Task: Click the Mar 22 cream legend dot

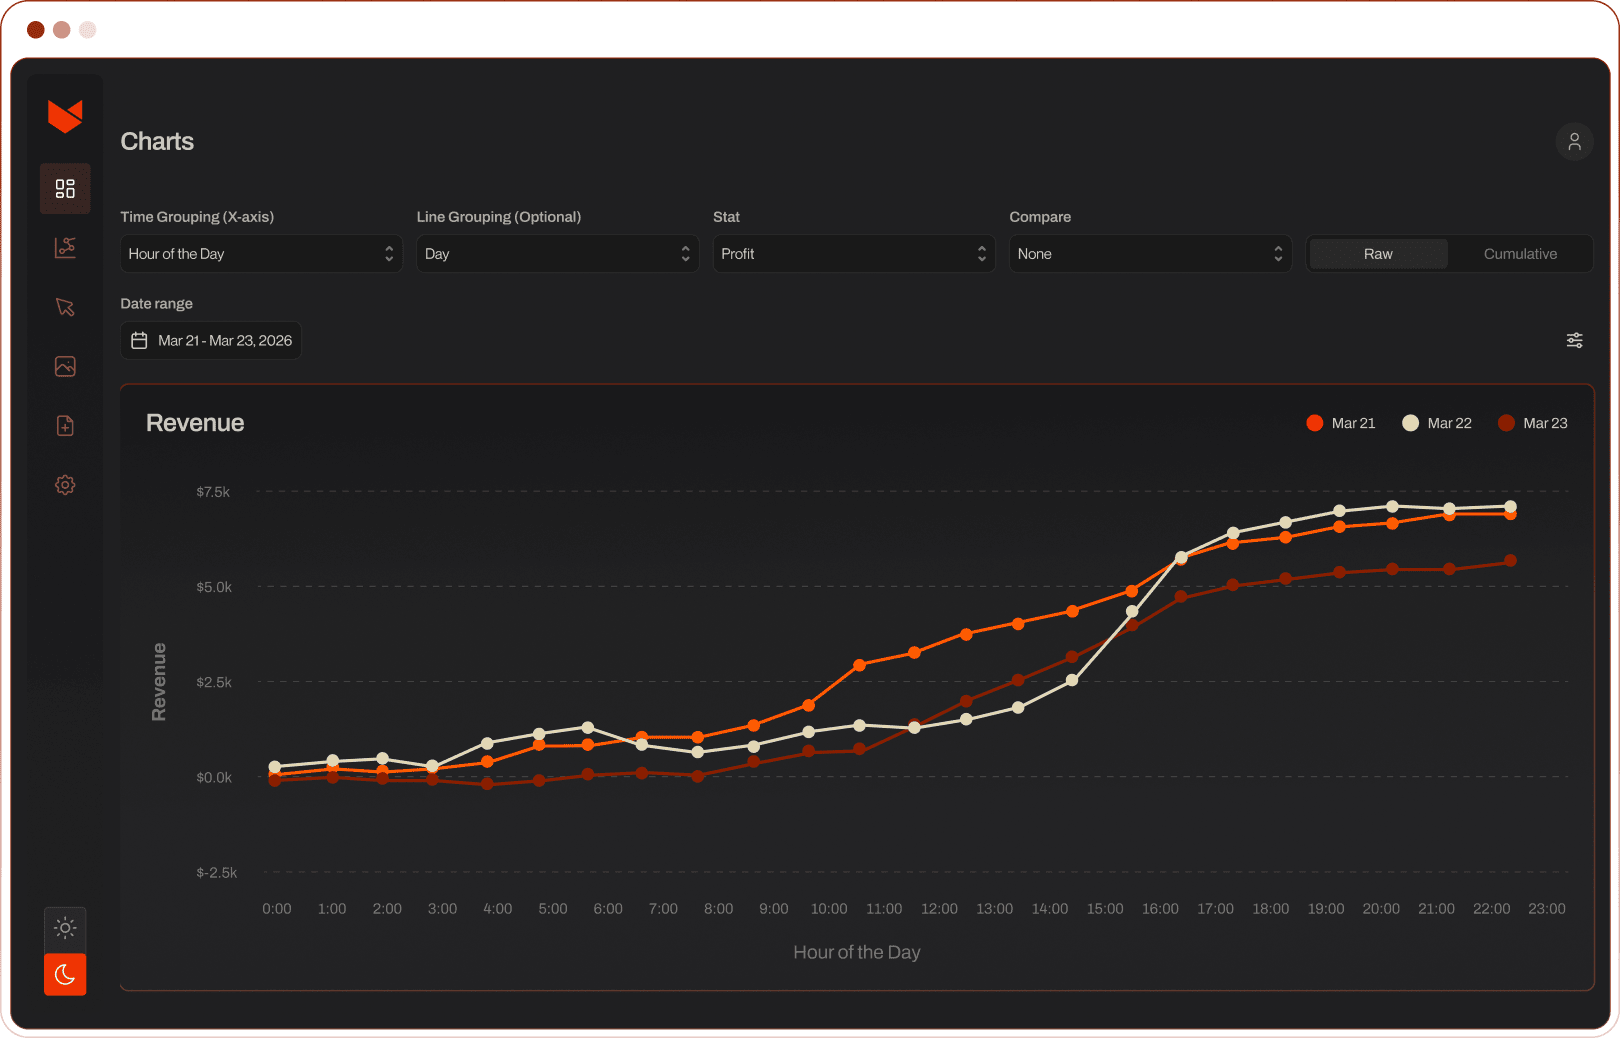Action: coord(1411,423)
